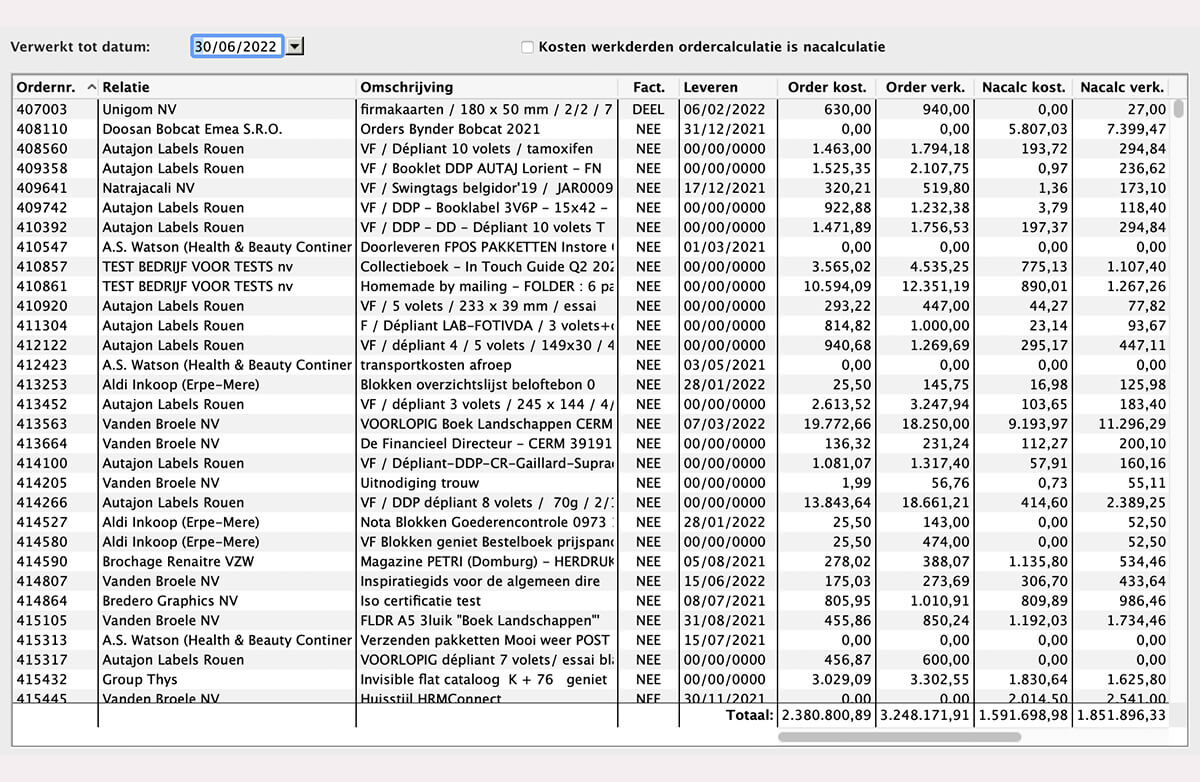The image size is (1200, 782).
Task: Click total nacalc sales 1.851.896,33
Action: tap(1121, 716)
